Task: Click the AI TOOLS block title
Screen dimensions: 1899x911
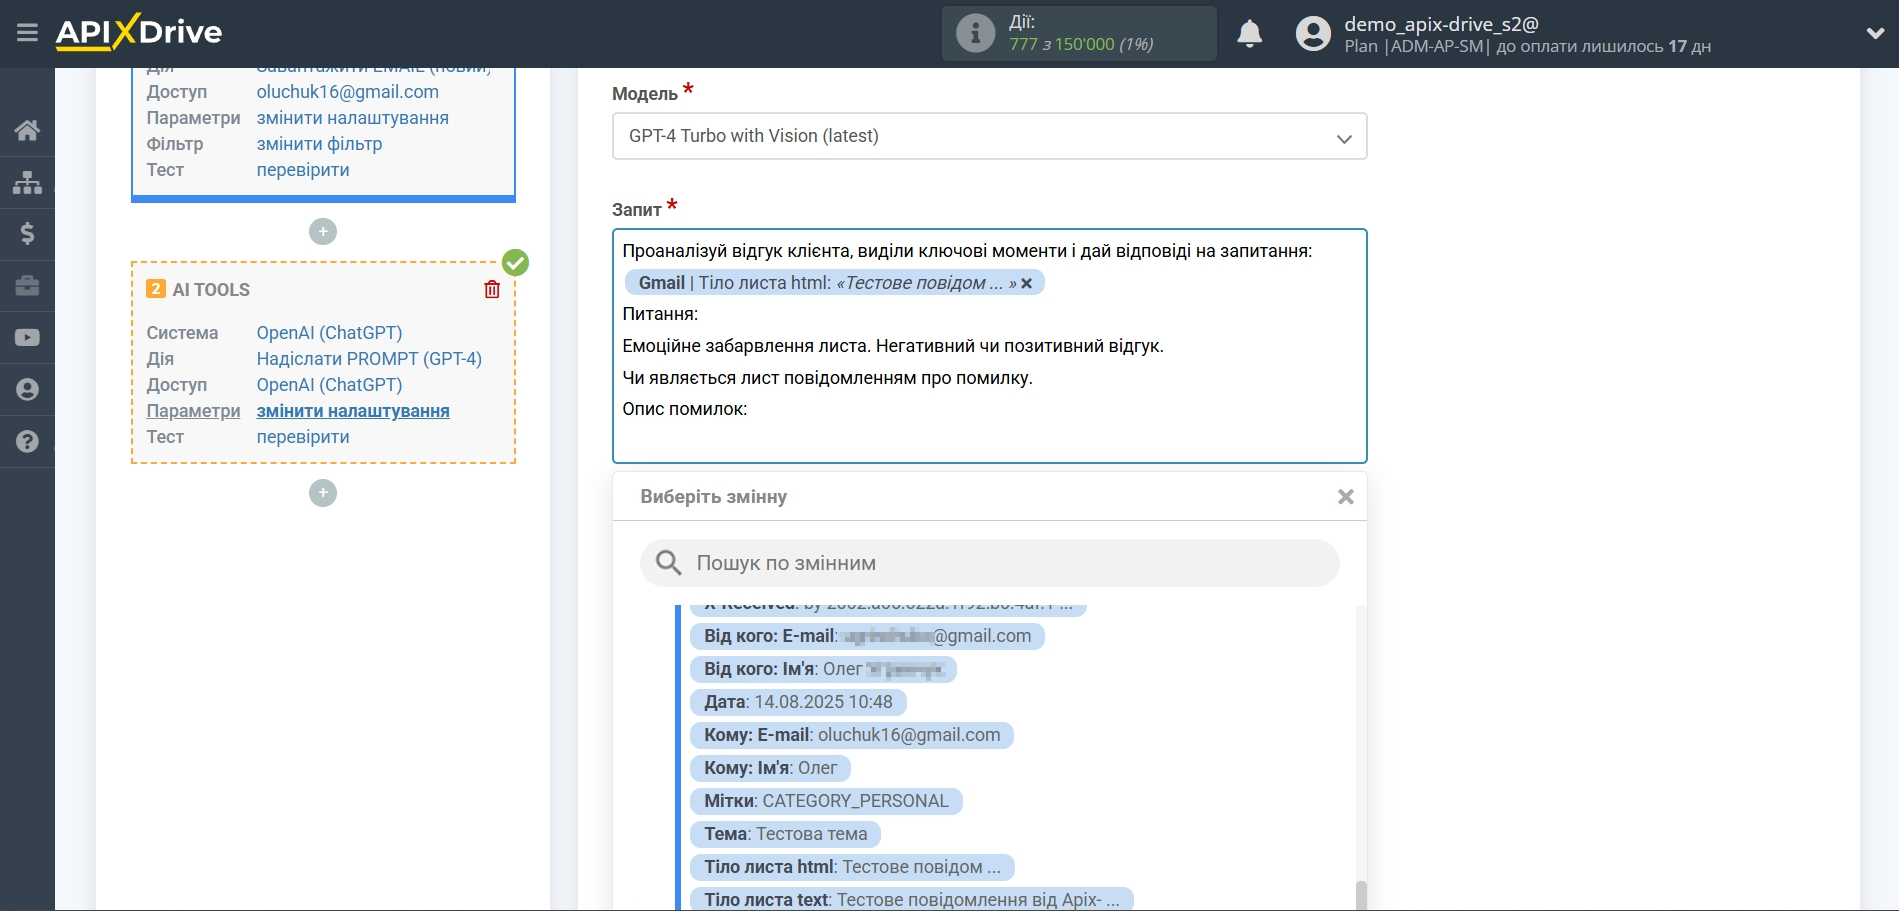Action: click(x=211, y=290)
